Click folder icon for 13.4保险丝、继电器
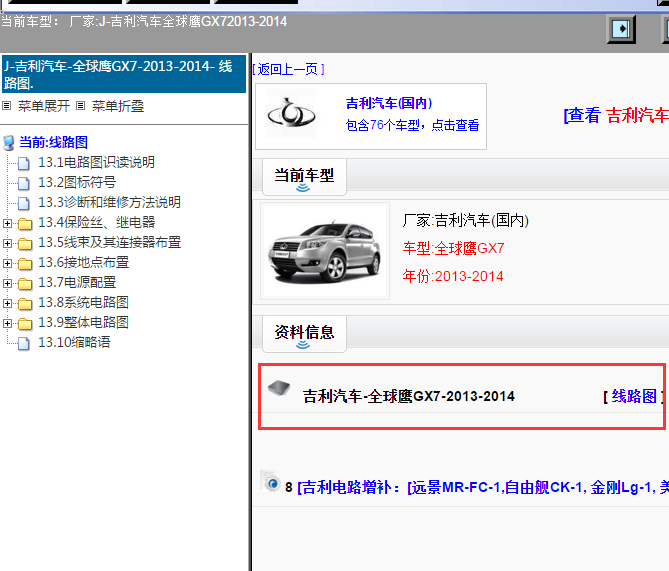669x571 pixels. click(25, 224)
